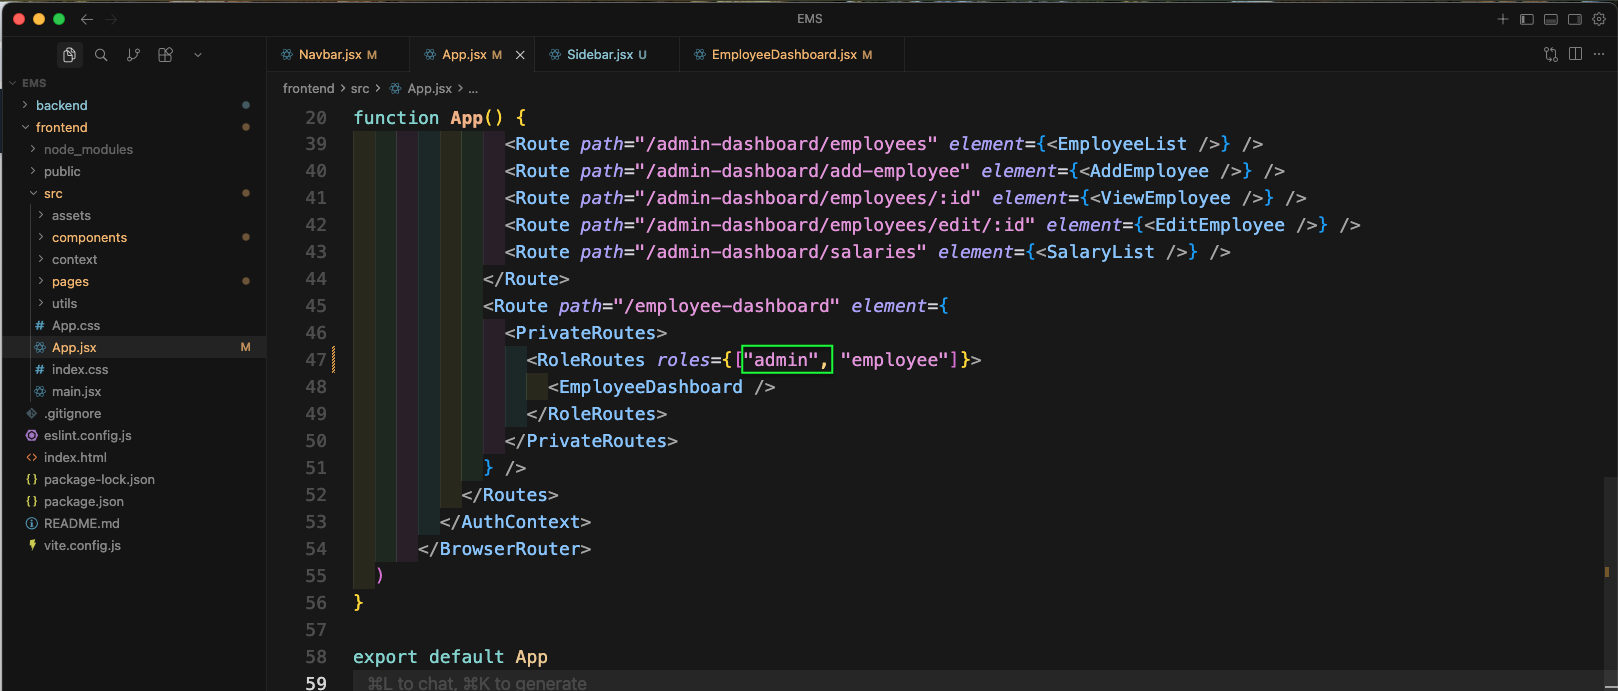Viewport: 1618px width, 691px height.
Task: Switch to EmployeeDashboard.jsx tab
Action: [x=791, y=55]
